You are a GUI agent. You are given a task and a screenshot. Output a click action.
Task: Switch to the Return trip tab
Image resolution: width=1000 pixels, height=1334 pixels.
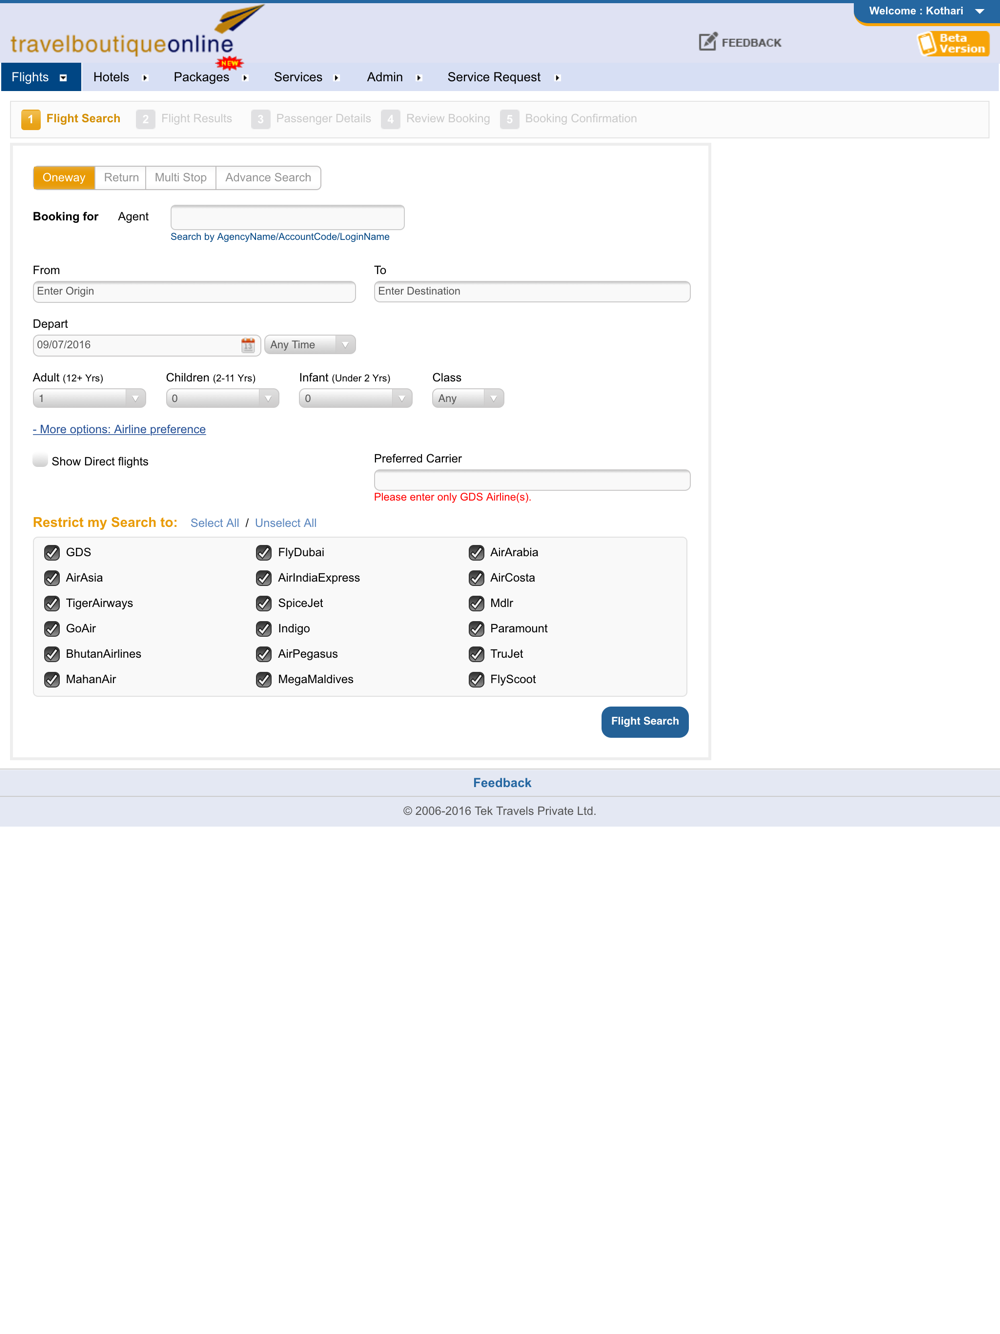click(121, 178)
